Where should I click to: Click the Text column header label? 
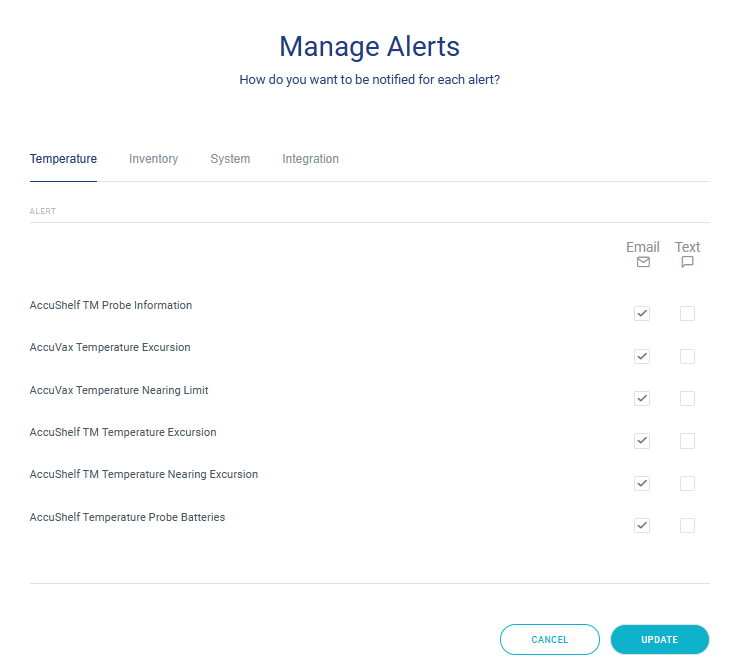[687, 247]
